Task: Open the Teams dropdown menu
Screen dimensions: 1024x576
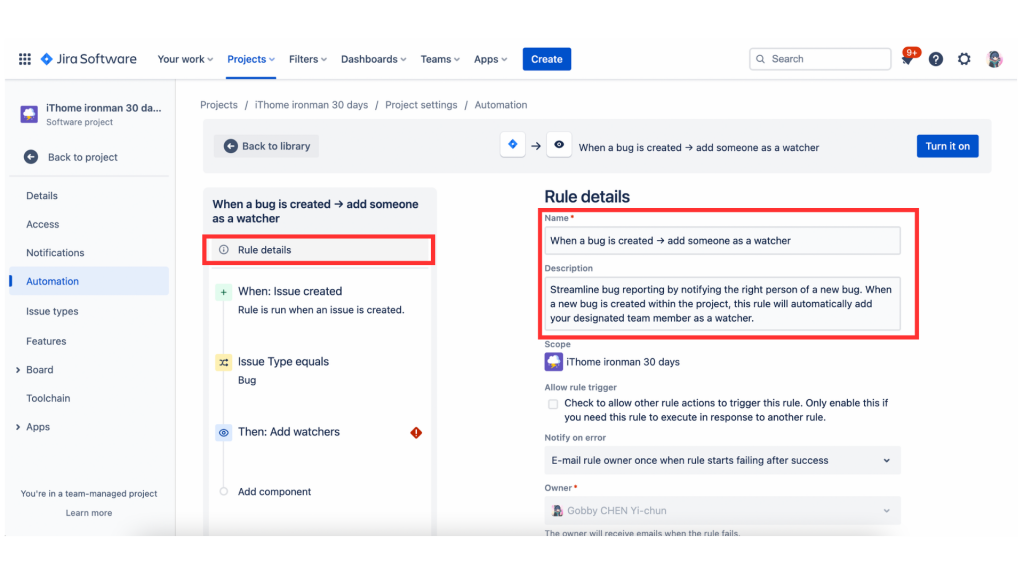Action: pyautogui.click(x=440, y=59)
